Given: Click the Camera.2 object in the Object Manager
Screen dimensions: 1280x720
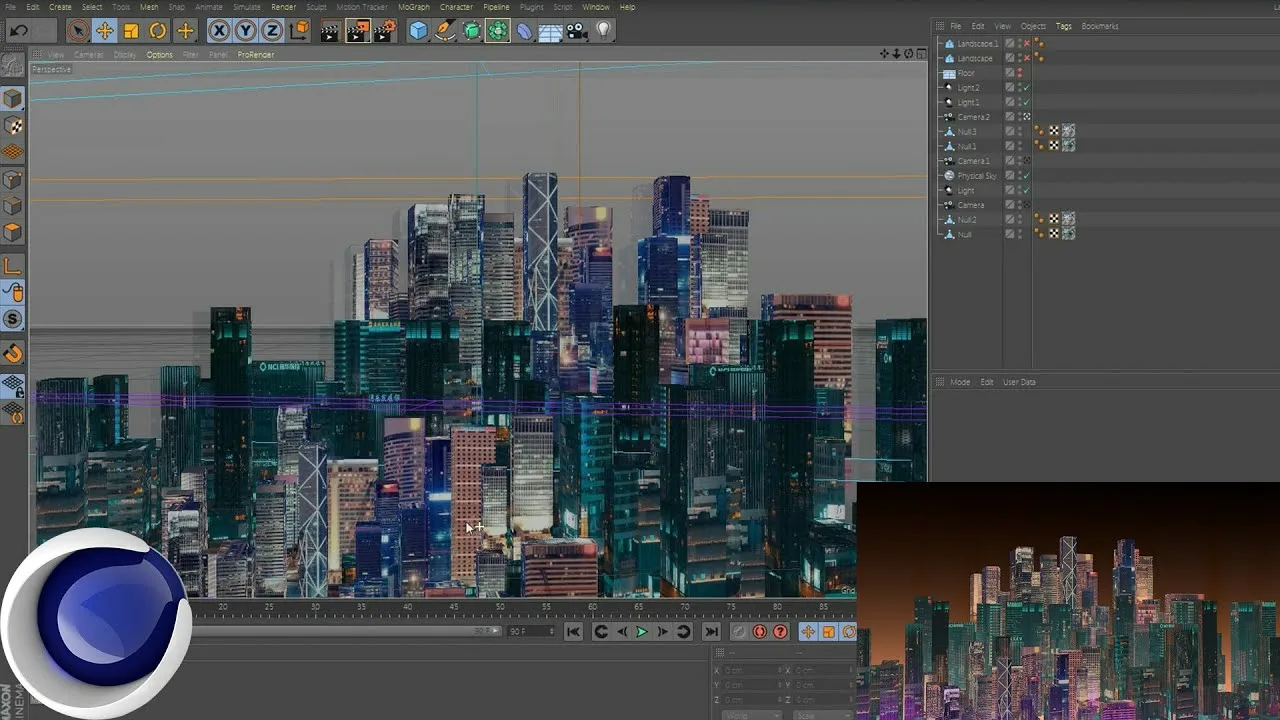Looking at the screenshot, I should point(975,116).
